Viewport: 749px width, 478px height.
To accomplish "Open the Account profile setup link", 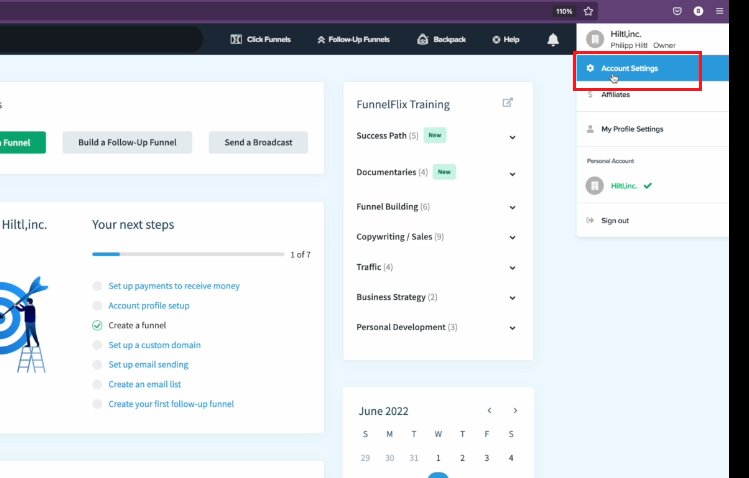I will click(149, 306).
